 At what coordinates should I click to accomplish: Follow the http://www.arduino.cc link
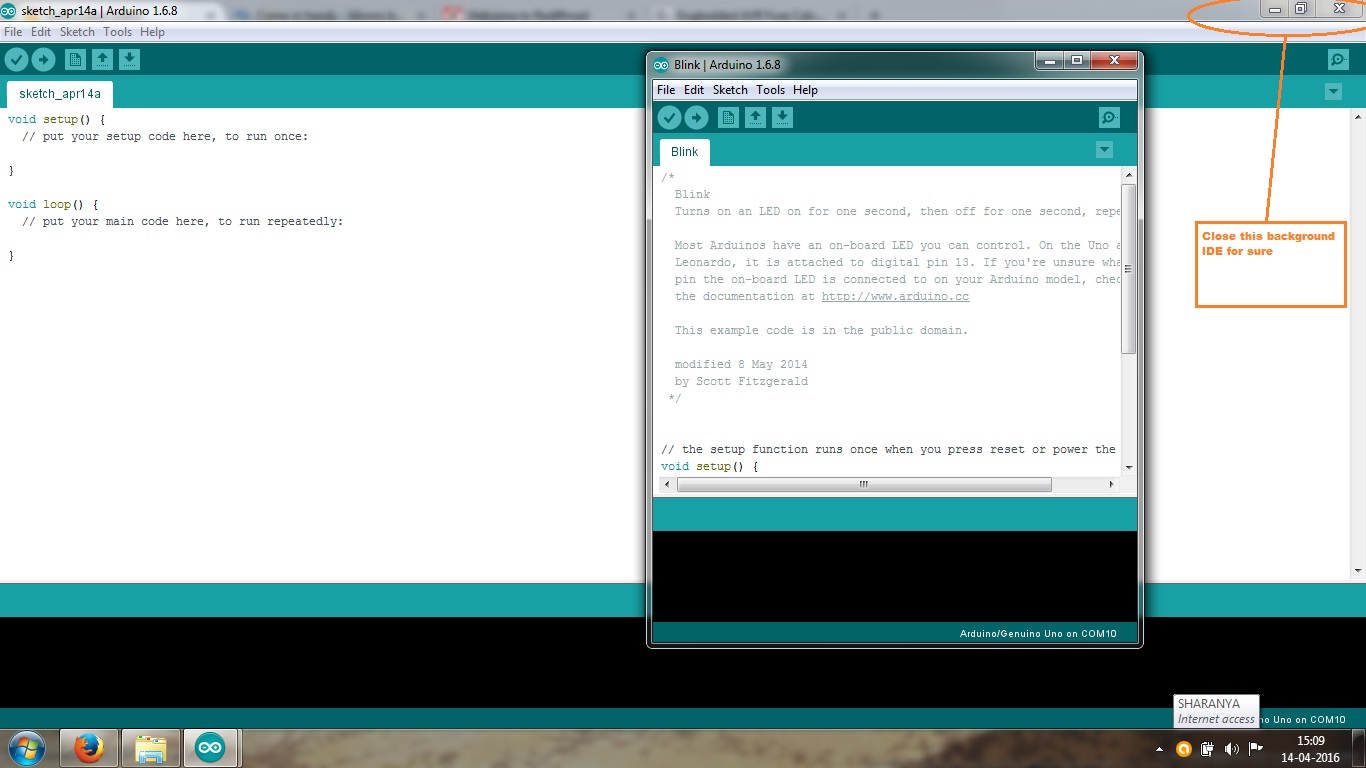tap(895, 296)
